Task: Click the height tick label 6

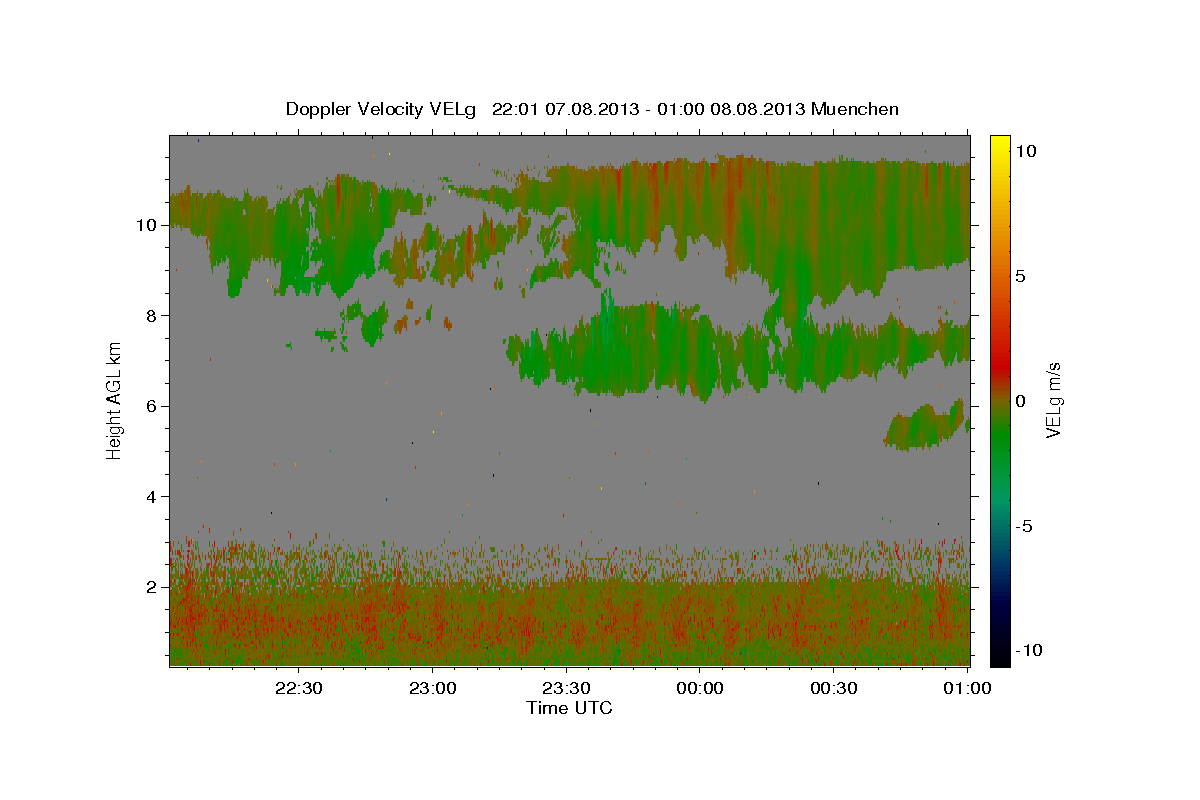Action: coord(152,406)
